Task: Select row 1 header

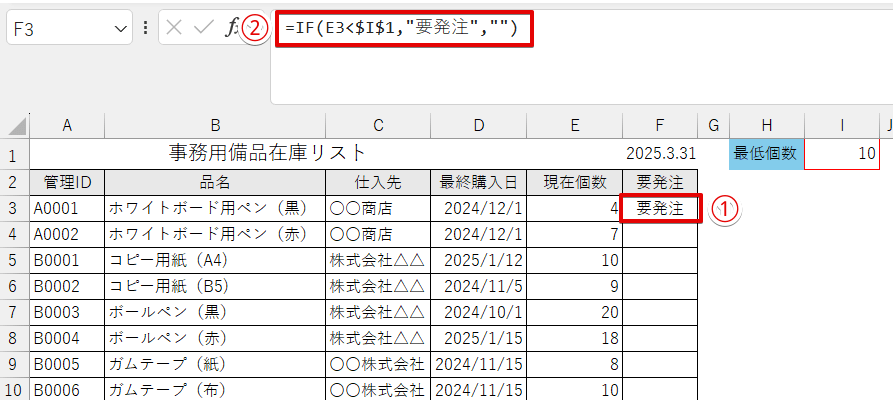Action: point(15,154)
